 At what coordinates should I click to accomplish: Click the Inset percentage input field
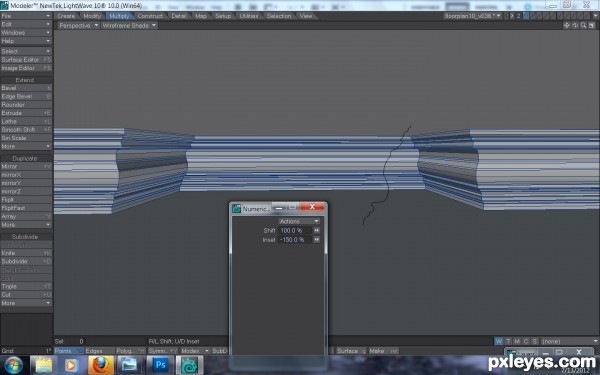(295, 240)
